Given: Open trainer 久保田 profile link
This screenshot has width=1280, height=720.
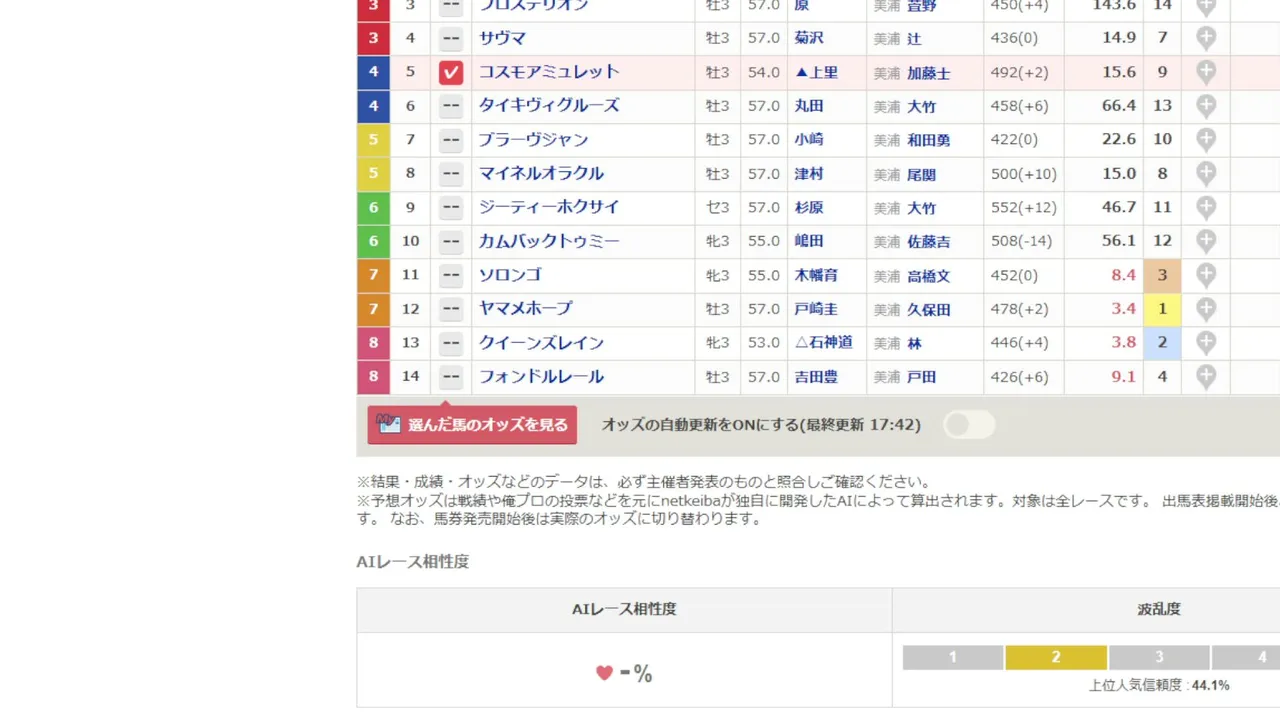Looking at the screenshot, I should [929, 310].
